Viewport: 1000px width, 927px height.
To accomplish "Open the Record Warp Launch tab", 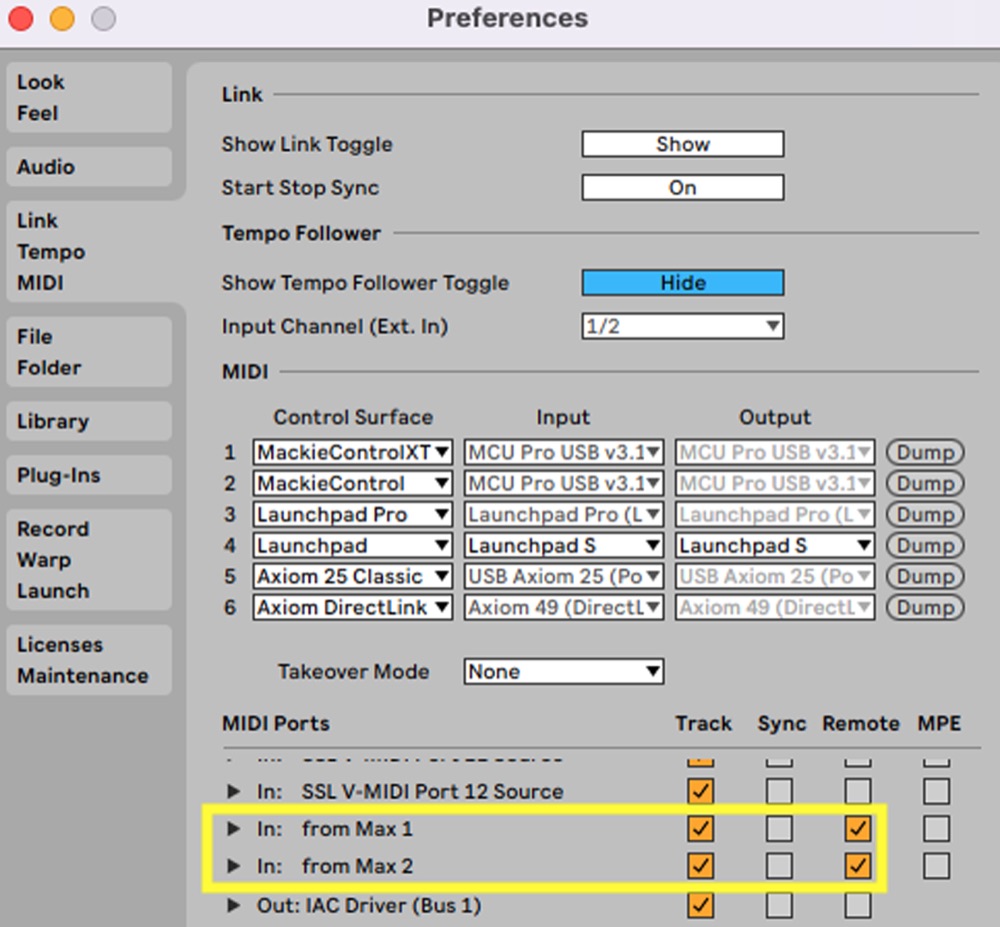I will point(89,559).
